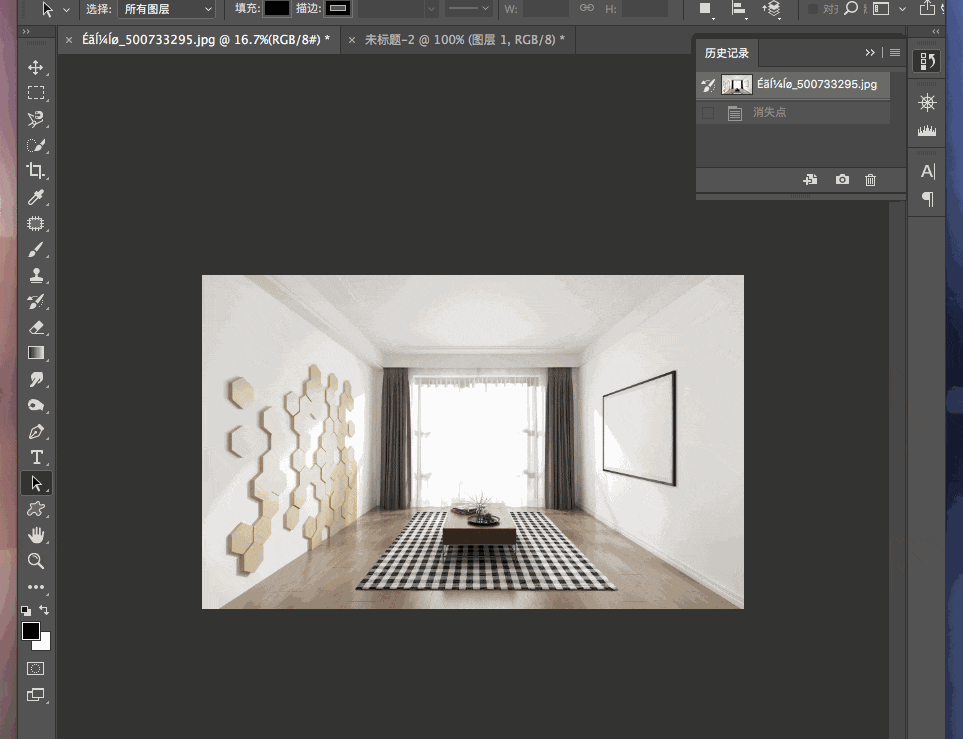The height and width of the screenshot is (739, 963).
Task: Toggle history brush source for 消失点
Action: [x=708, y=112]
